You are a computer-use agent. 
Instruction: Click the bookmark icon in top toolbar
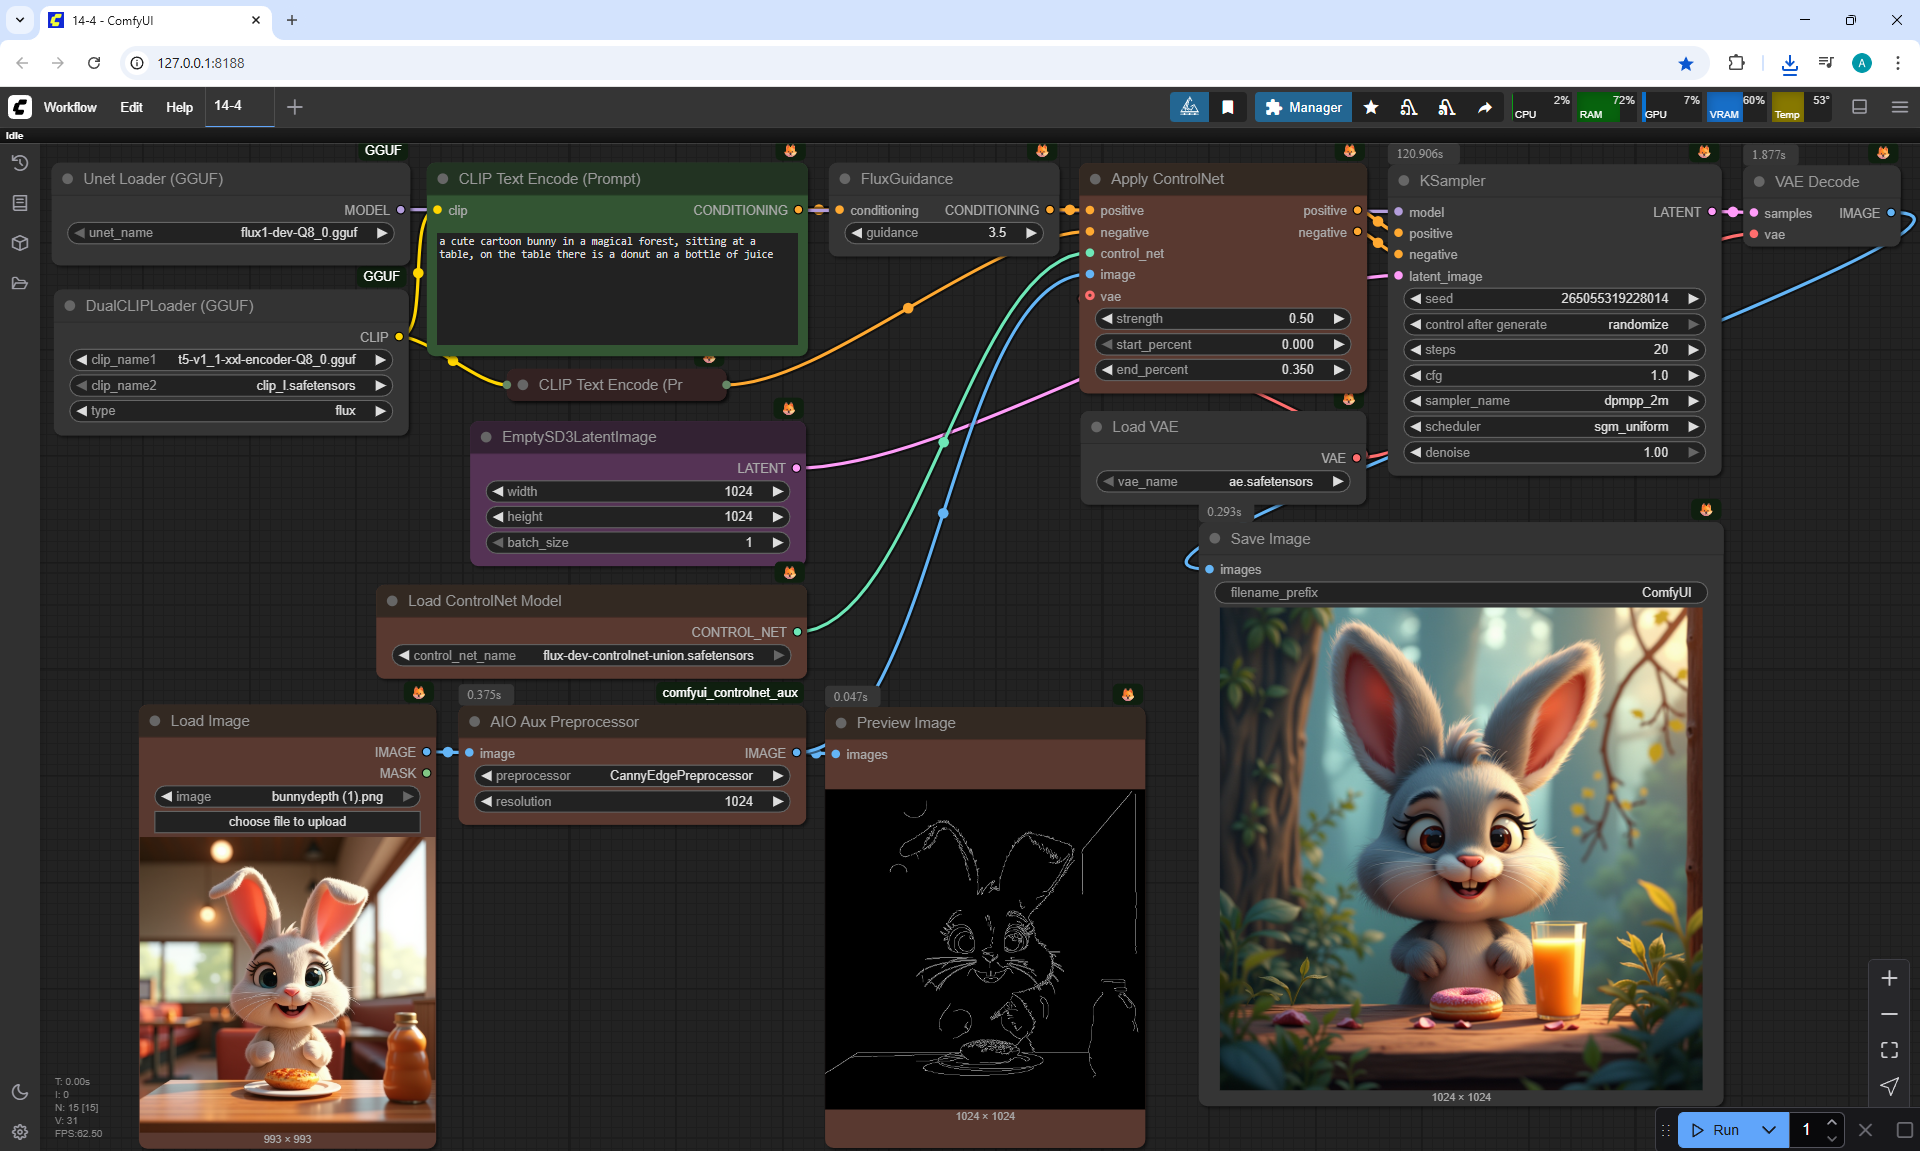(x=1227, y=107)
